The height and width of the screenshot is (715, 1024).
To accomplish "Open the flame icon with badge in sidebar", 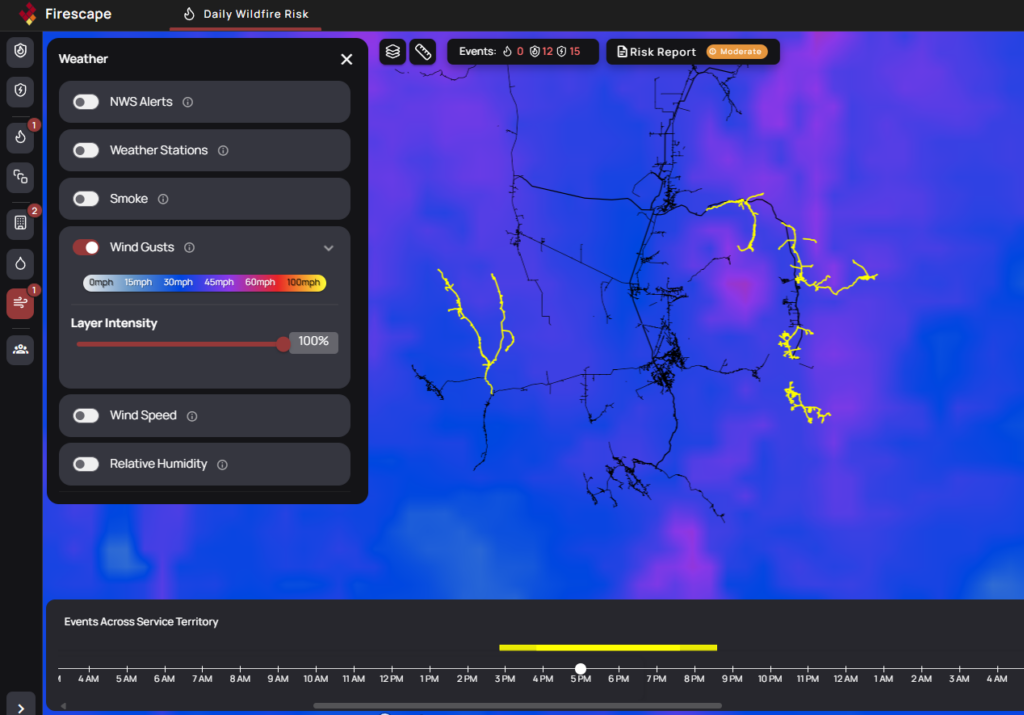I will [x=20, y=137].
